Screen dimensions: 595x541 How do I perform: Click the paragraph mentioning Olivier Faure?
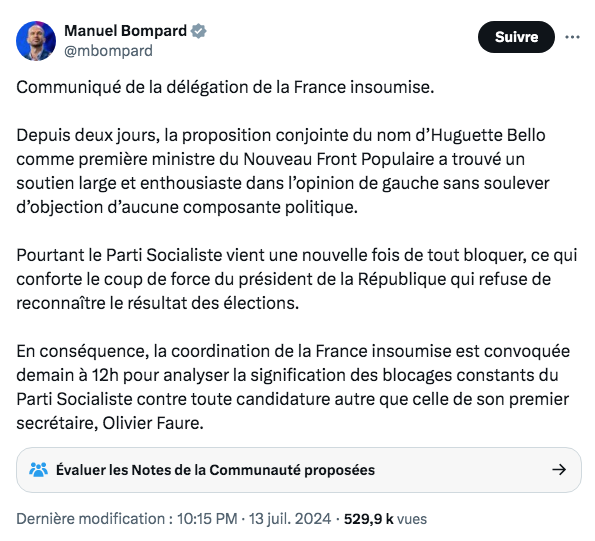click(293, 387)
